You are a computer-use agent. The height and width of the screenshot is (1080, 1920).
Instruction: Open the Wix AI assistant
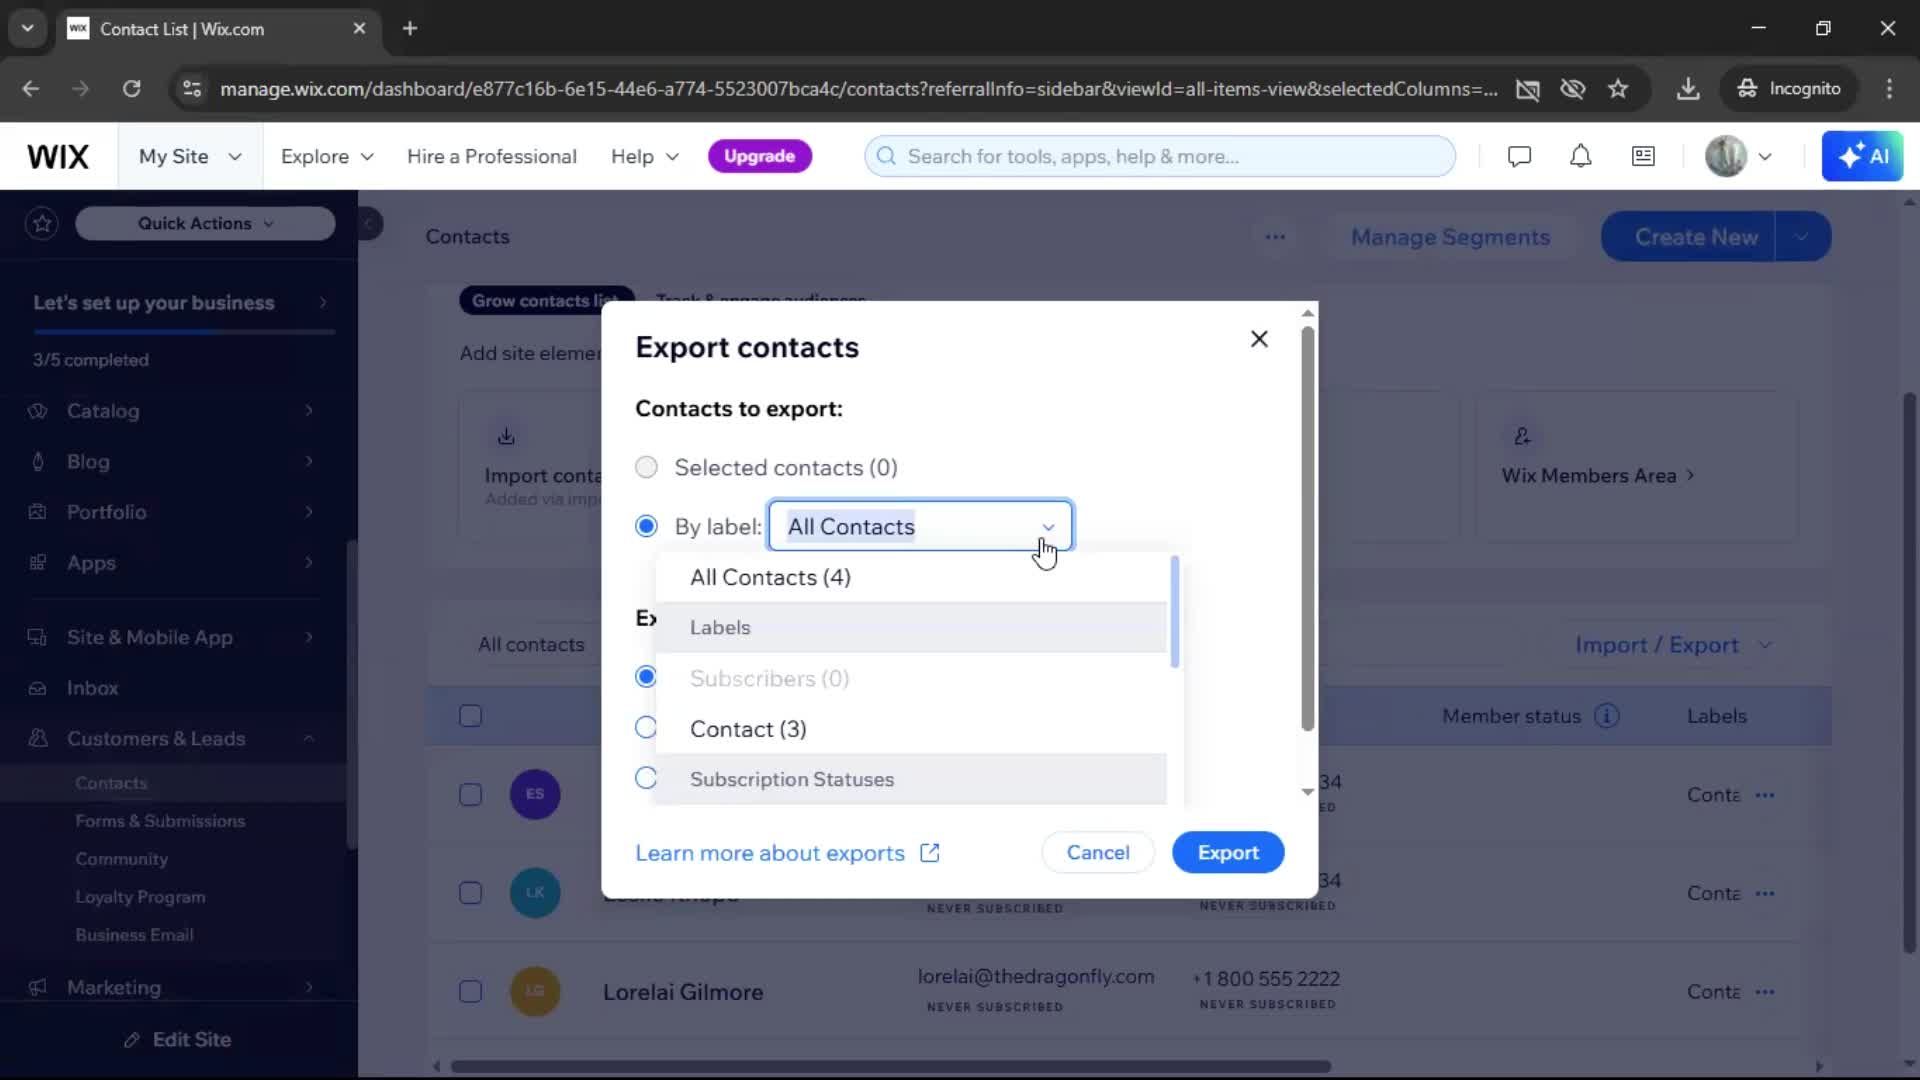pos(1862,156)
